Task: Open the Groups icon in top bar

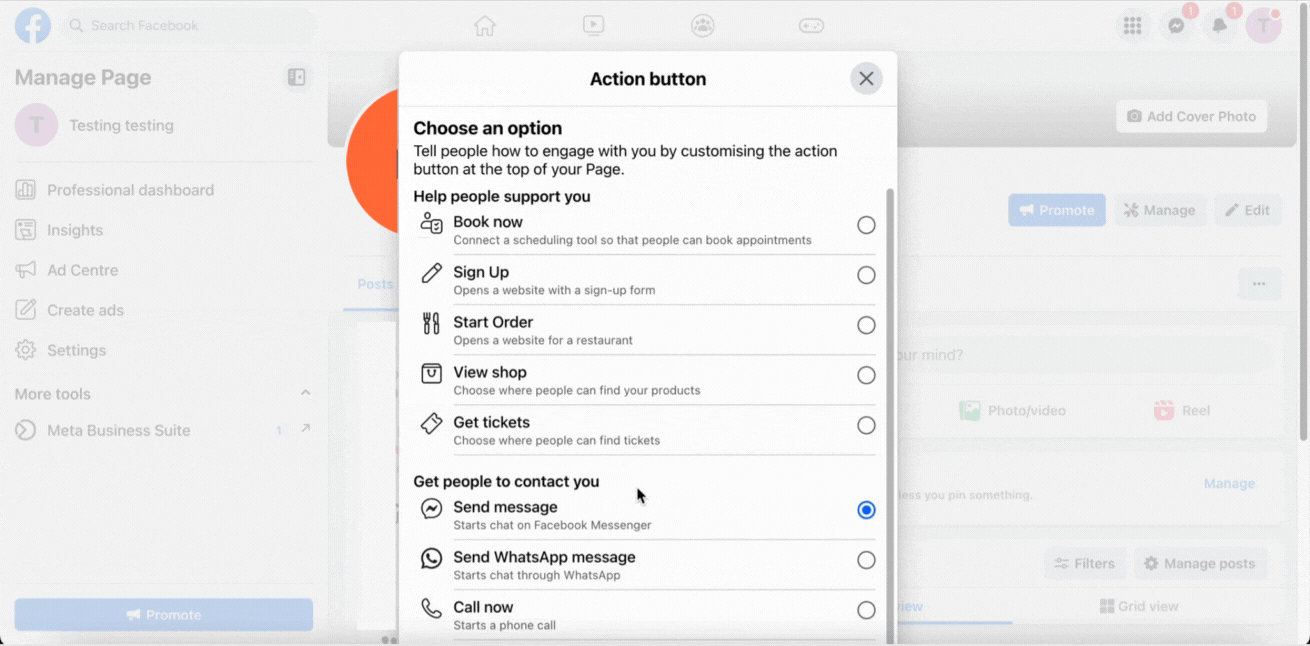Action: coord(703,26)
